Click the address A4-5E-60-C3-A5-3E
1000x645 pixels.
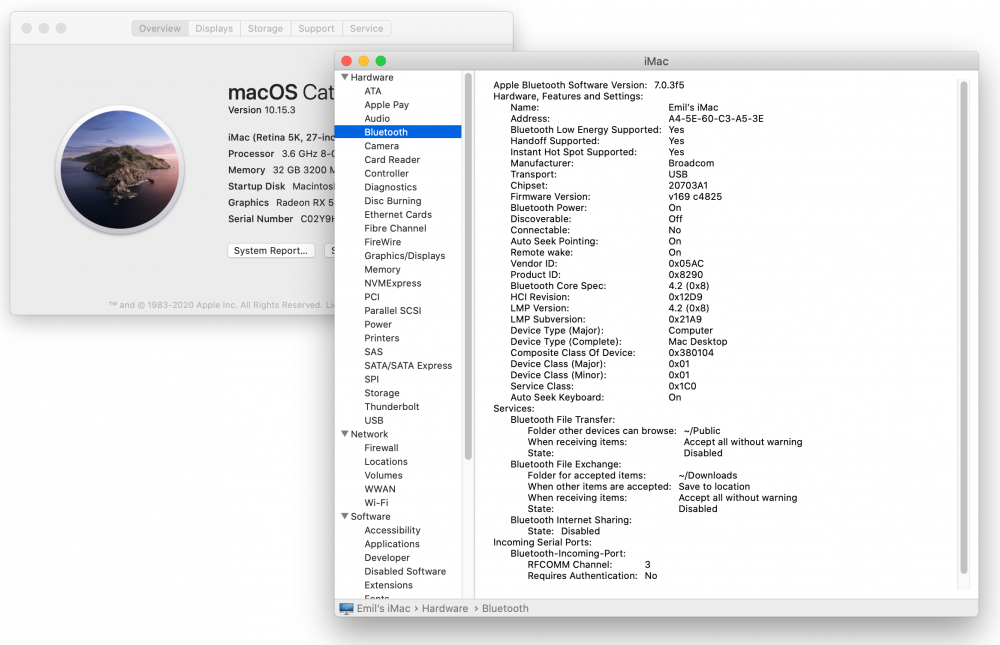(716, 119)
